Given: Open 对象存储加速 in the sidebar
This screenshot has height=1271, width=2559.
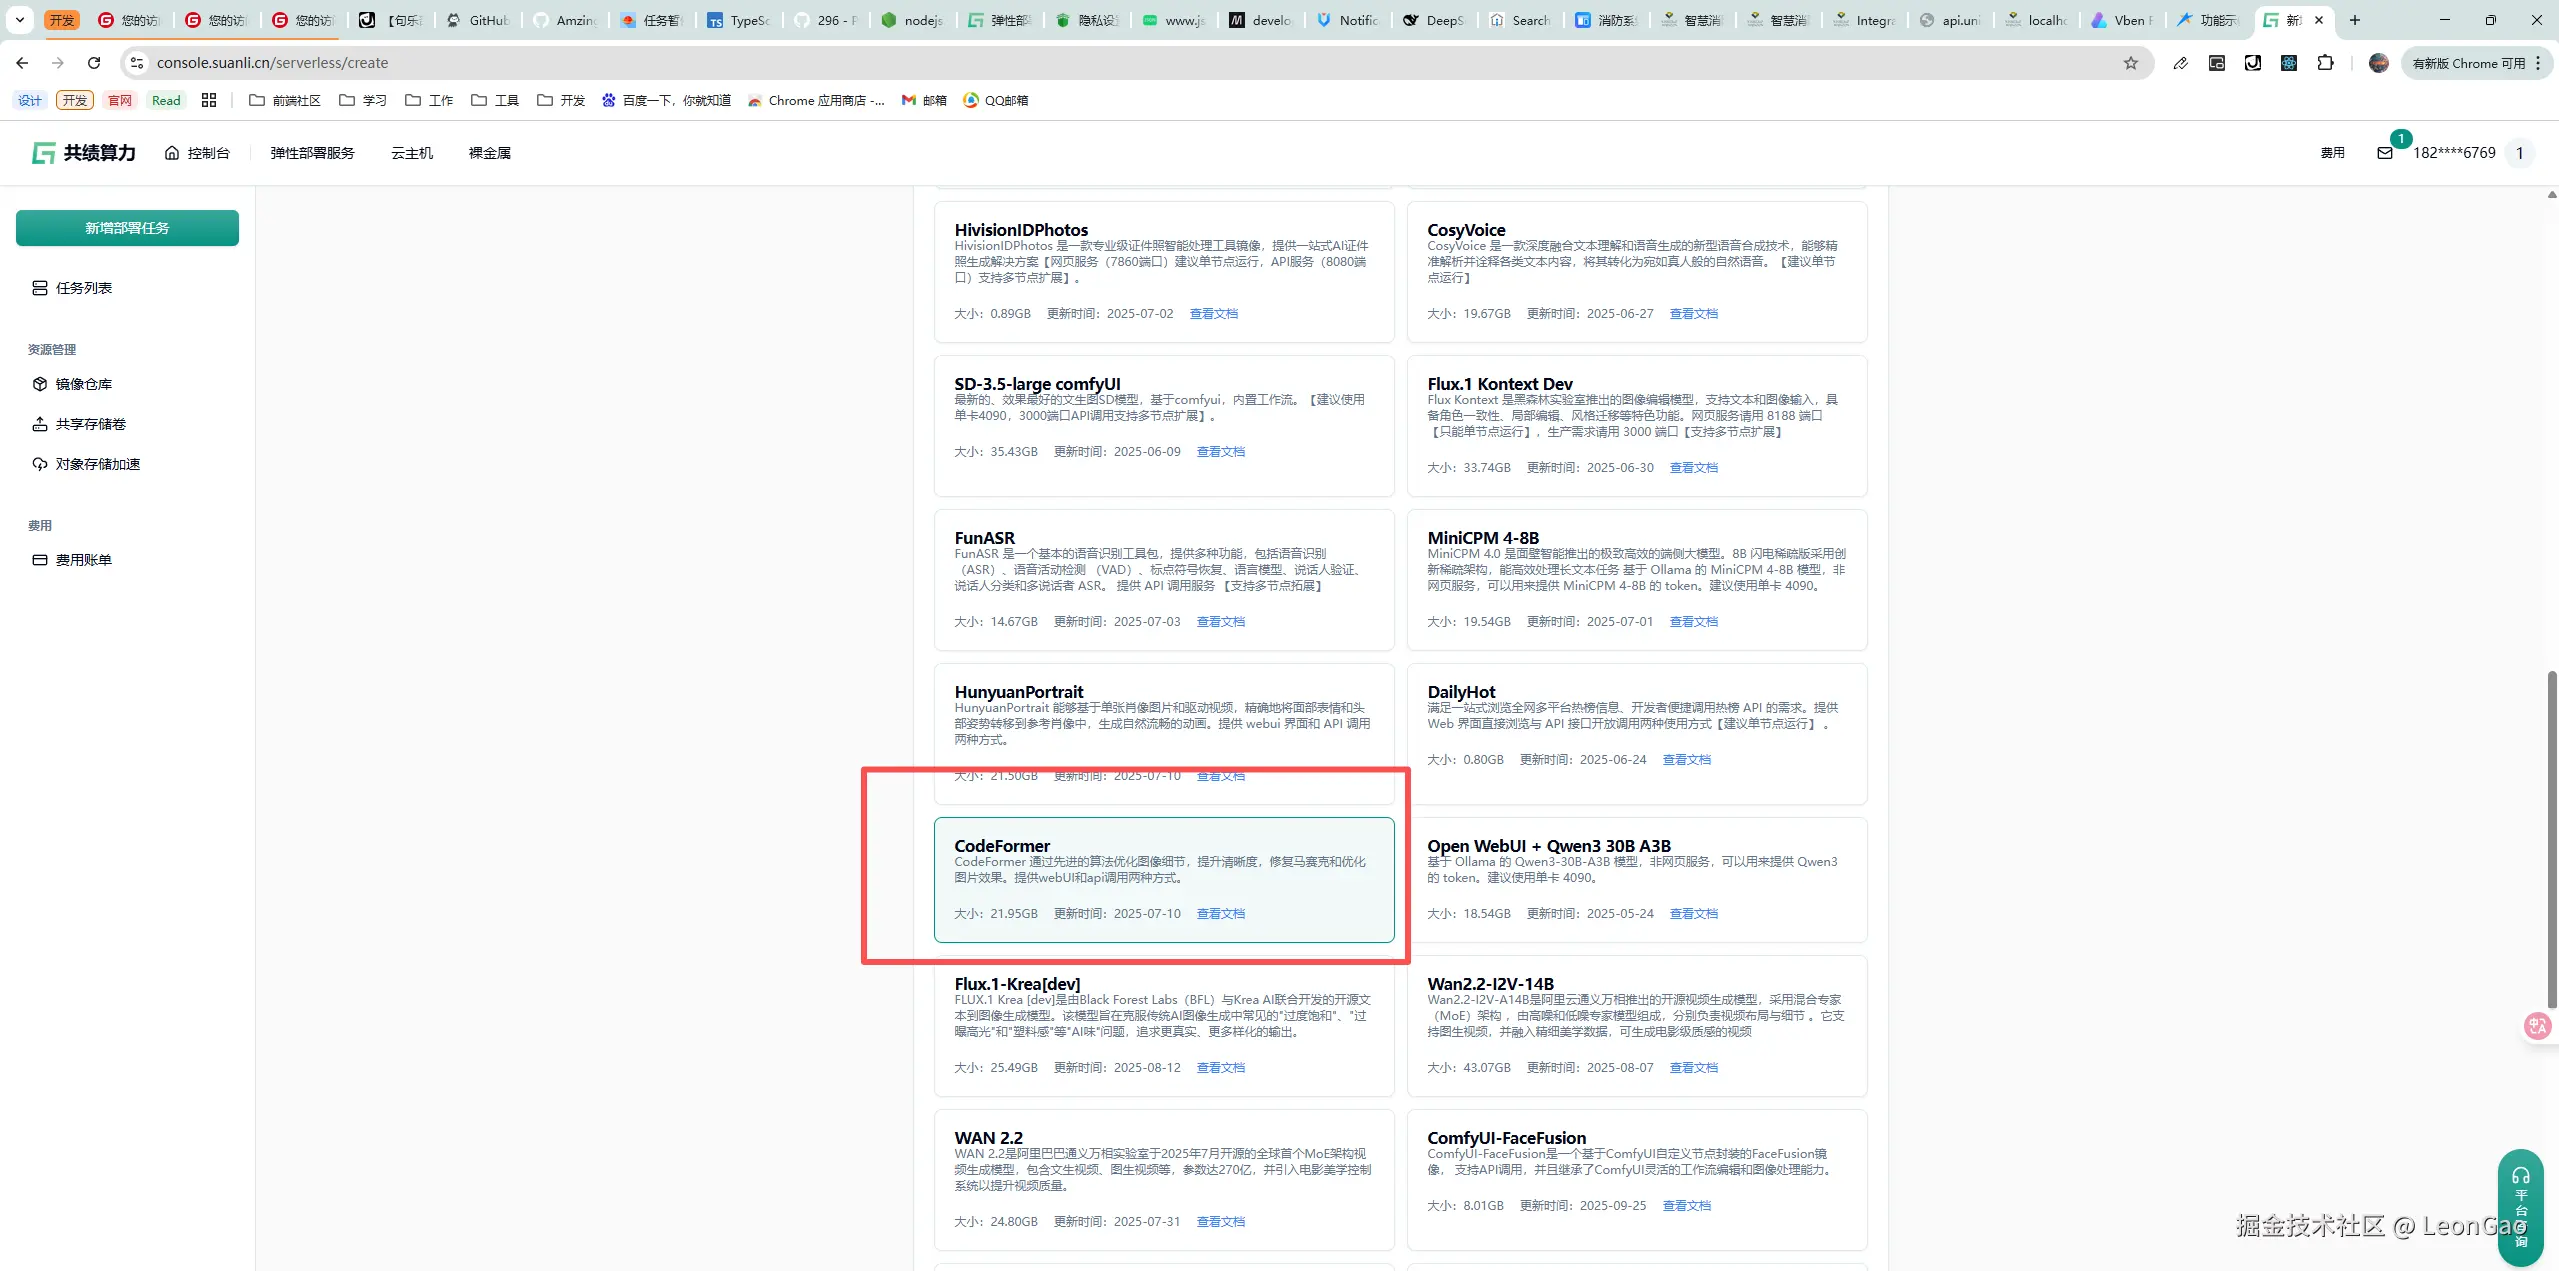Looking at the screenshot, I should [97, 464].
